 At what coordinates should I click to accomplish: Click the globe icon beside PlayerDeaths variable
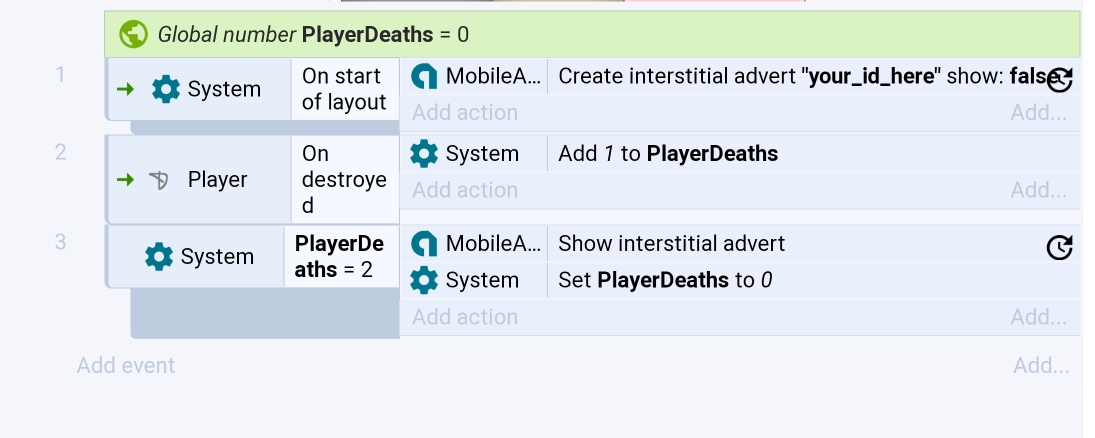click(133, 34)
